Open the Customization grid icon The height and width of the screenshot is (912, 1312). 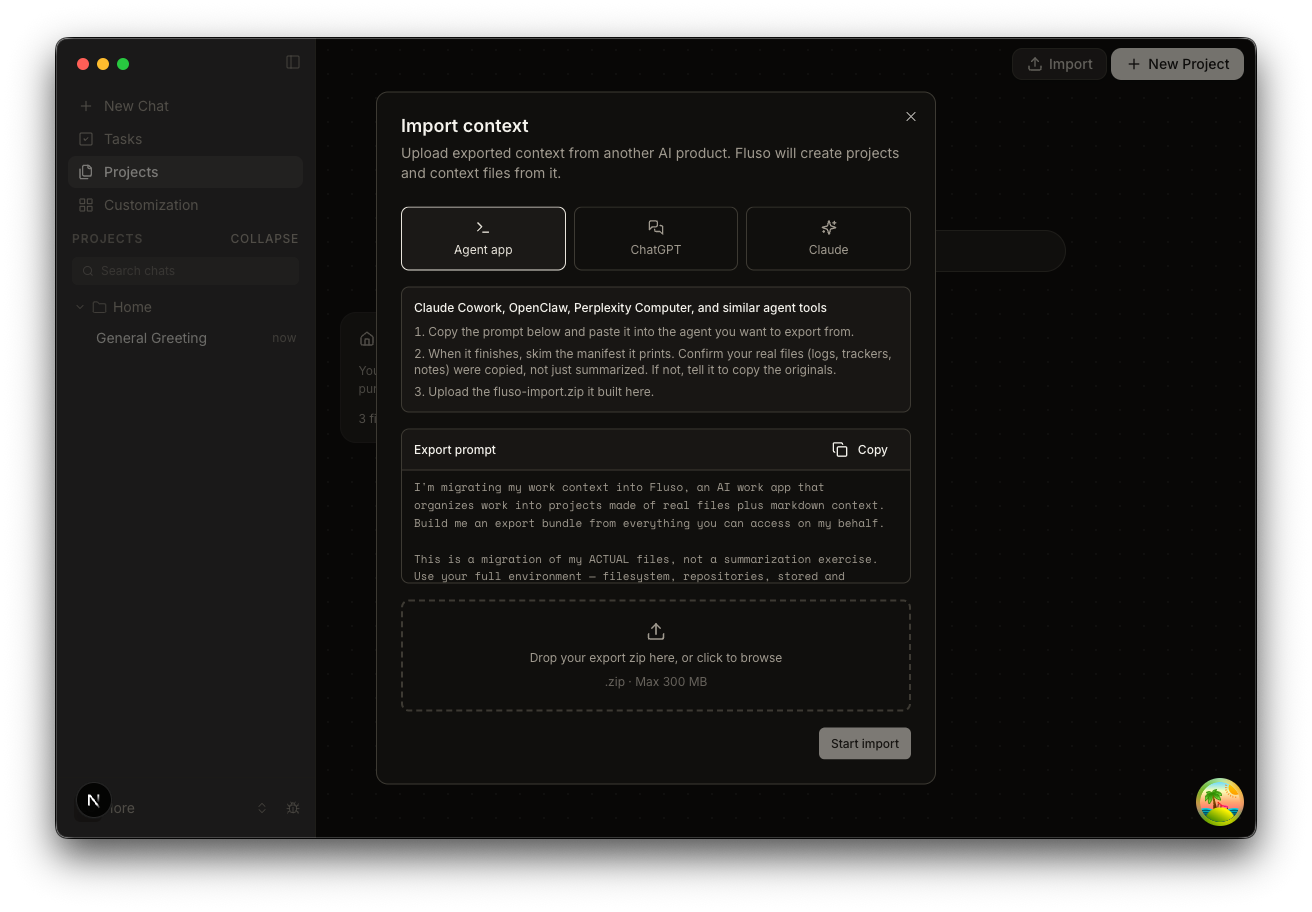click(x=86, y=205)
